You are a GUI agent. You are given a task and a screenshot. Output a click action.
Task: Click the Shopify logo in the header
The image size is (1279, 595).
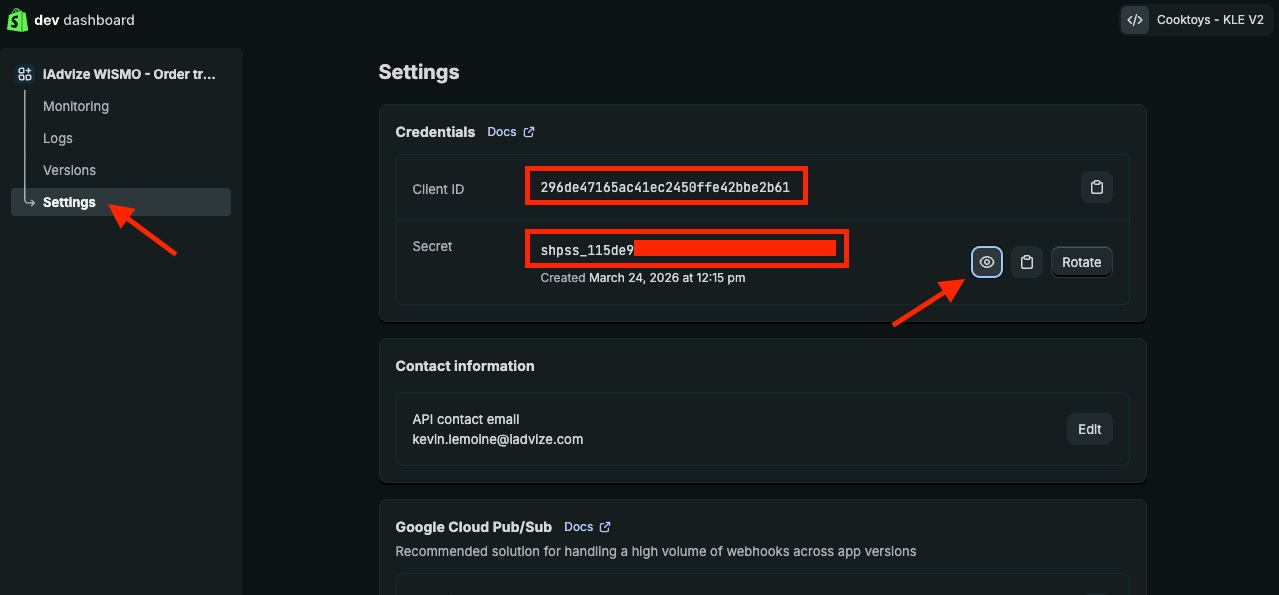[17, 20]
